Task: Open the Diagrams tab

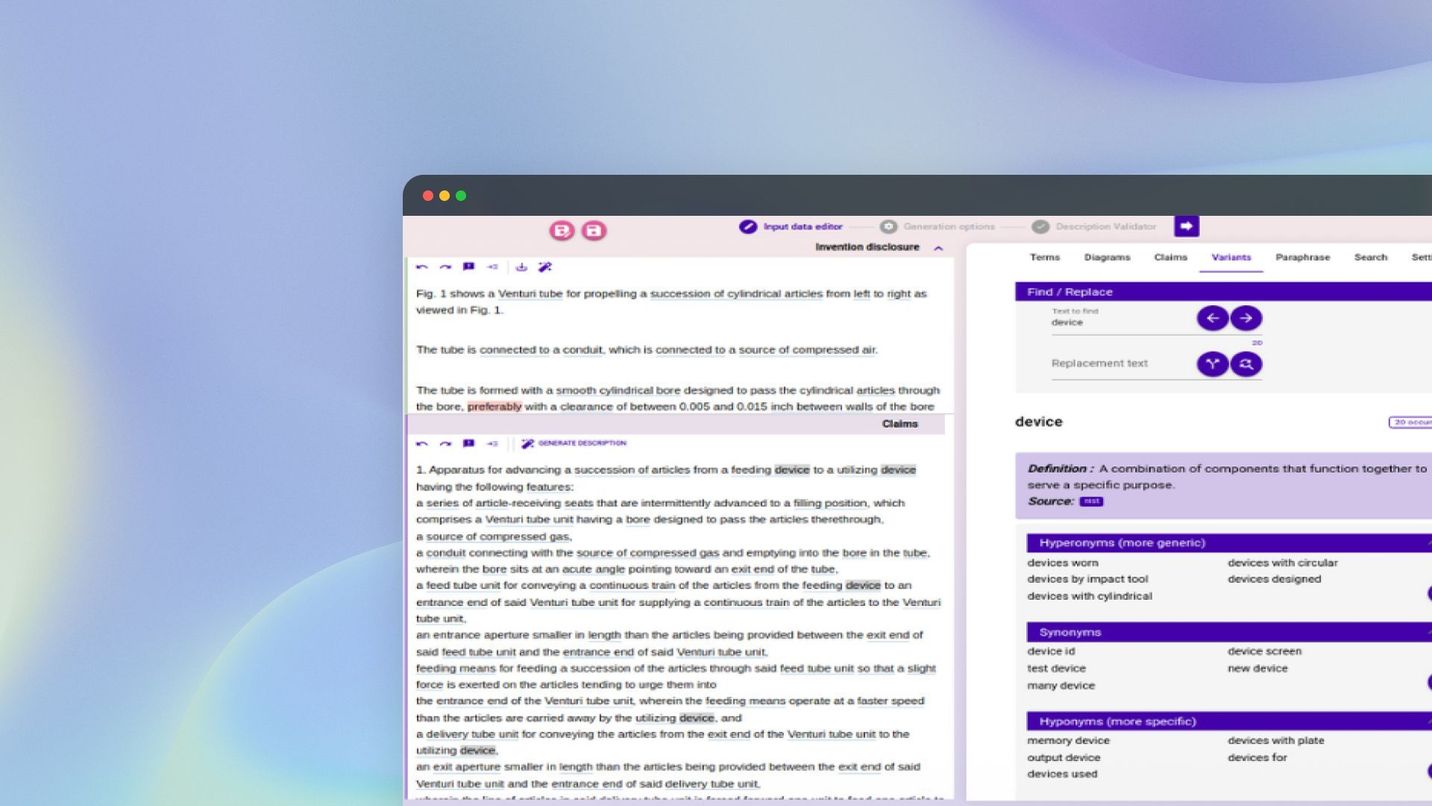Action: click(x=1107, y=257)
